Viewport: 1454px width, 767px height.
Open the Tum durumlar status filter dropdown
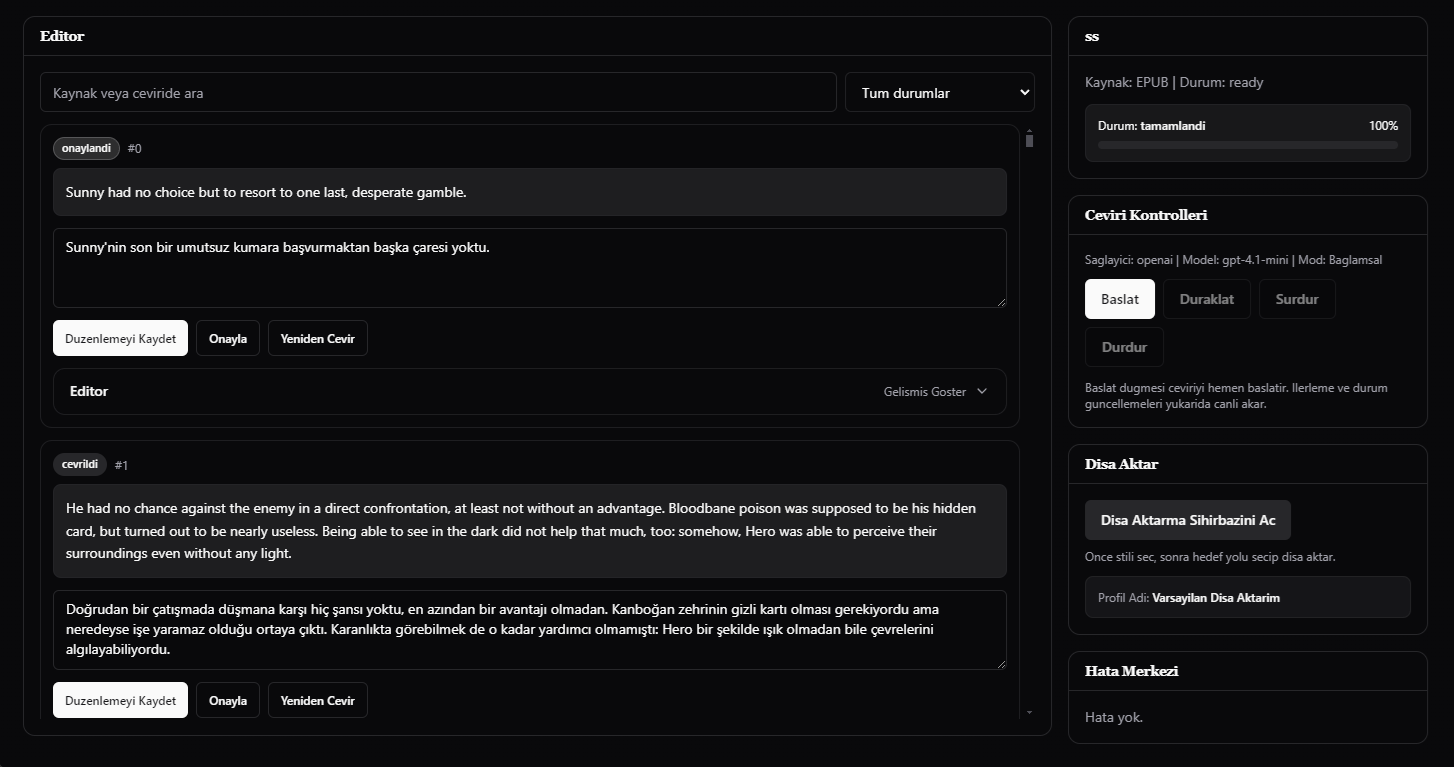pyautogui.click(x=939, y=93)
